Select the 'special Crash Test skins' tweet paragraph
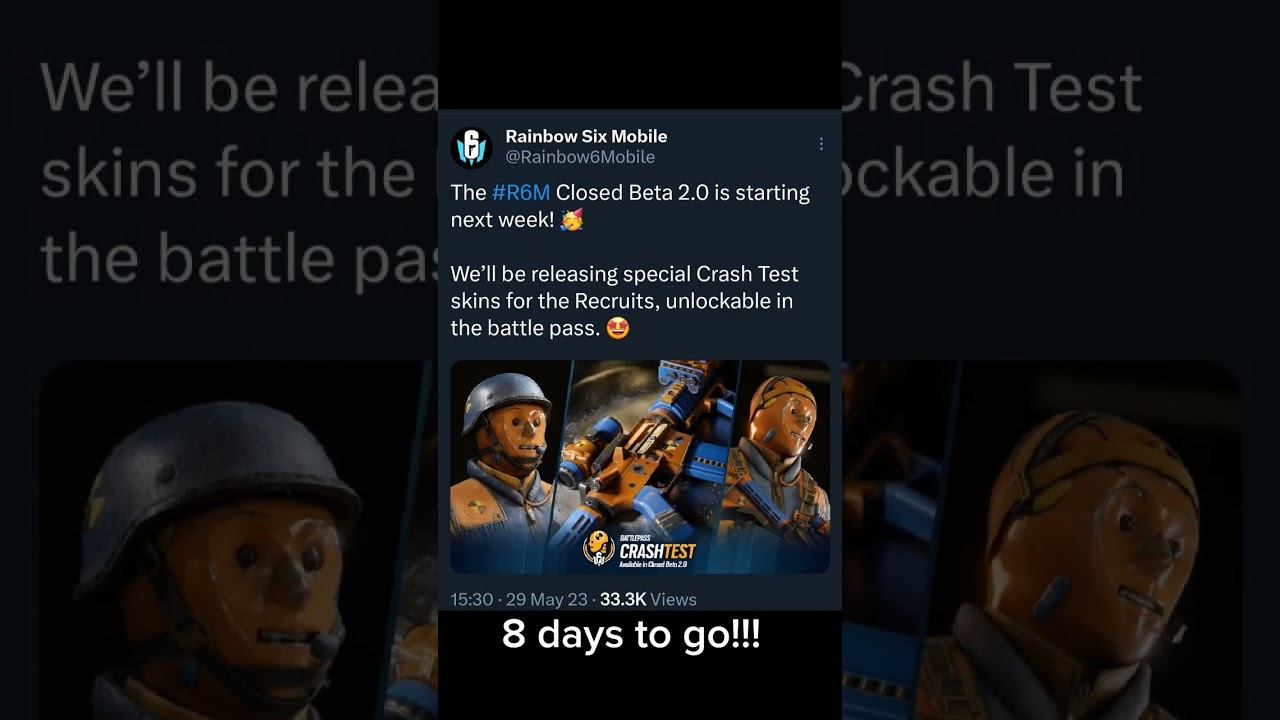The height and width of the screenshot is (720, 1280). coord(625,300)
